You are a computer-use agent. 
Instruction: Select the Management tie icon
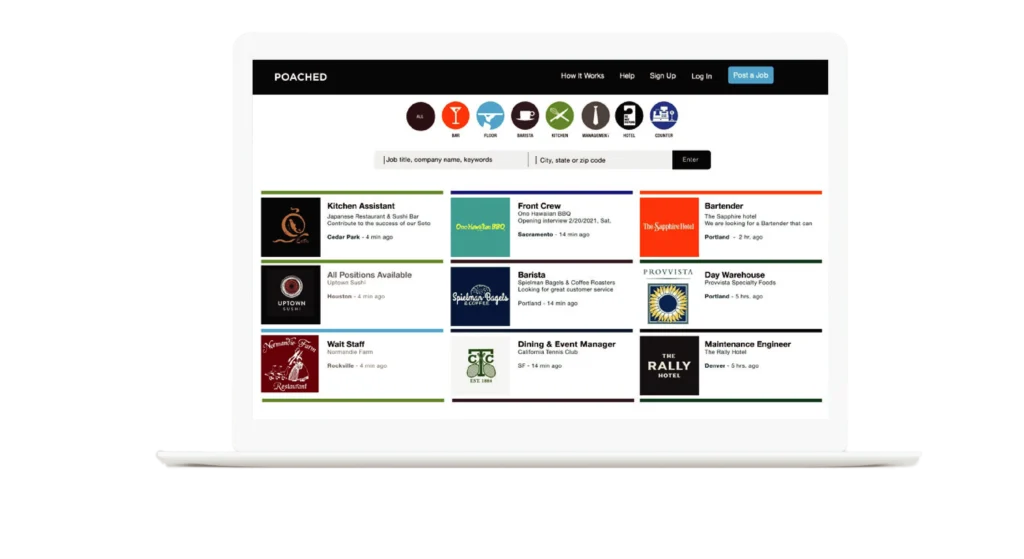coord(595,116)
